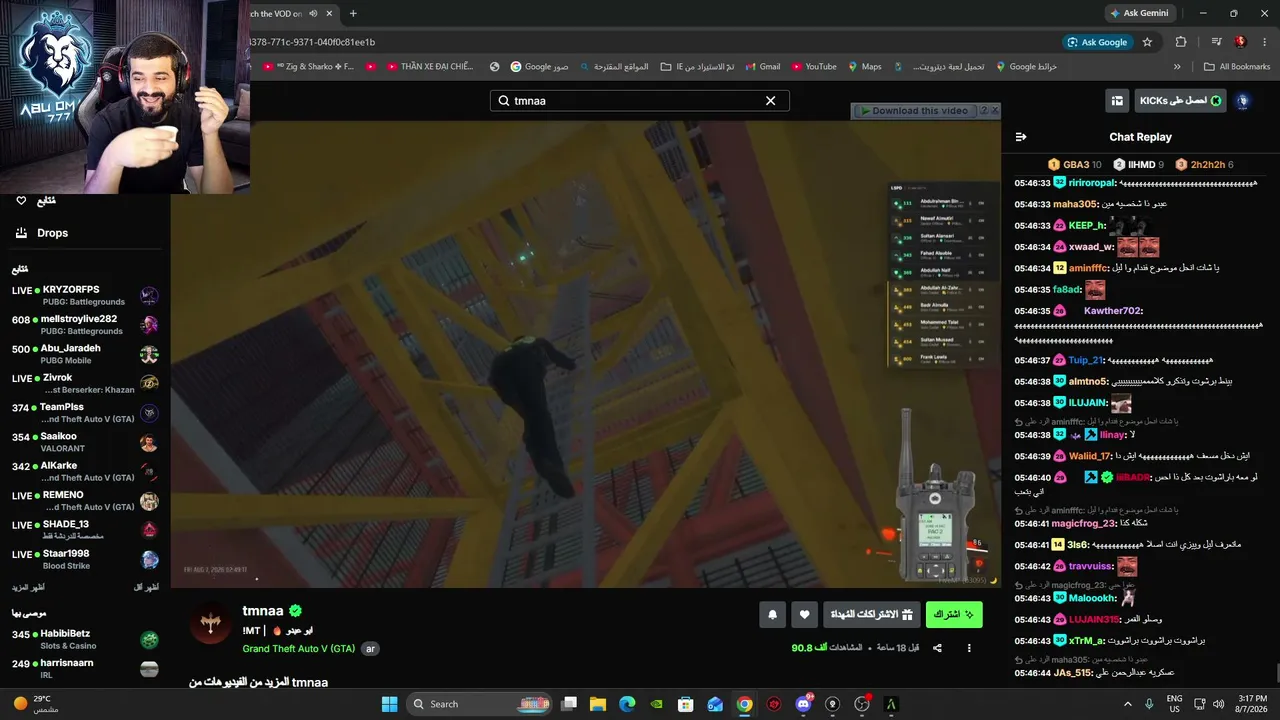1280x720 pixels.
Task: Open the followed heart item in sidebar
Action: click(36, 201)
